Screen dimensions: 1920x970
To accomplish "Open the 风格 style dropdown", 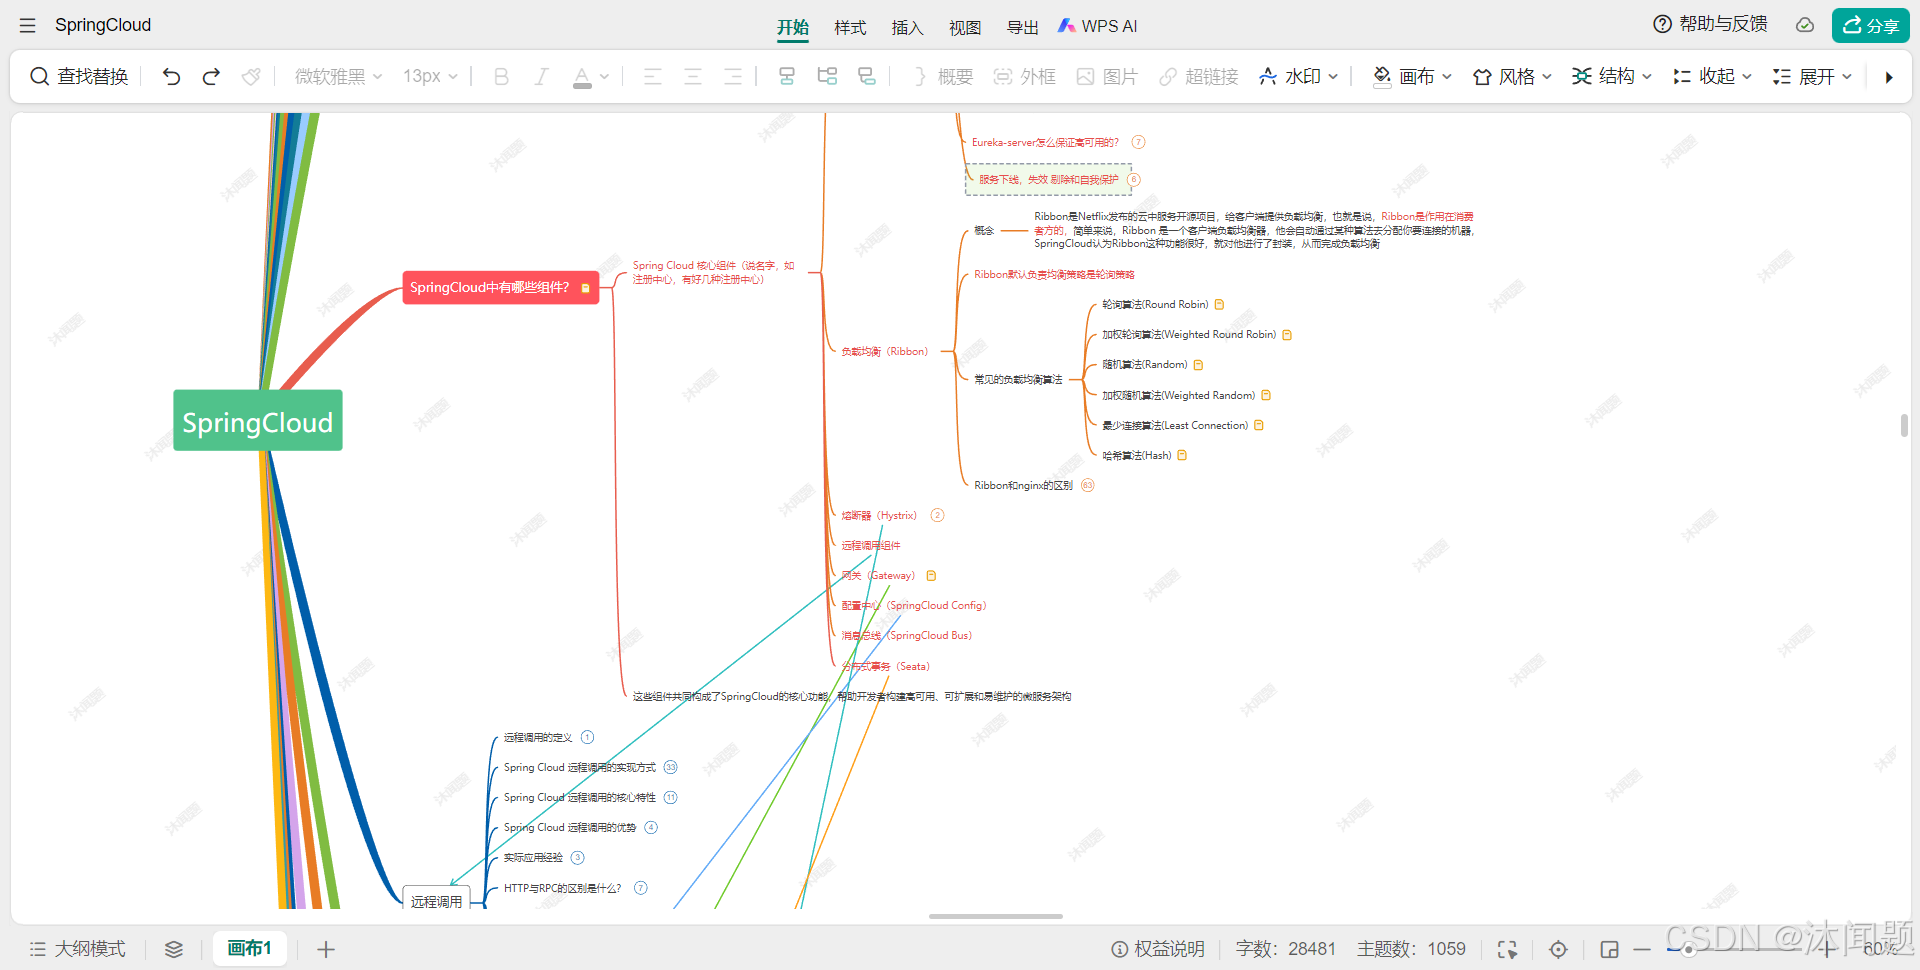I will click(1512, 77).
